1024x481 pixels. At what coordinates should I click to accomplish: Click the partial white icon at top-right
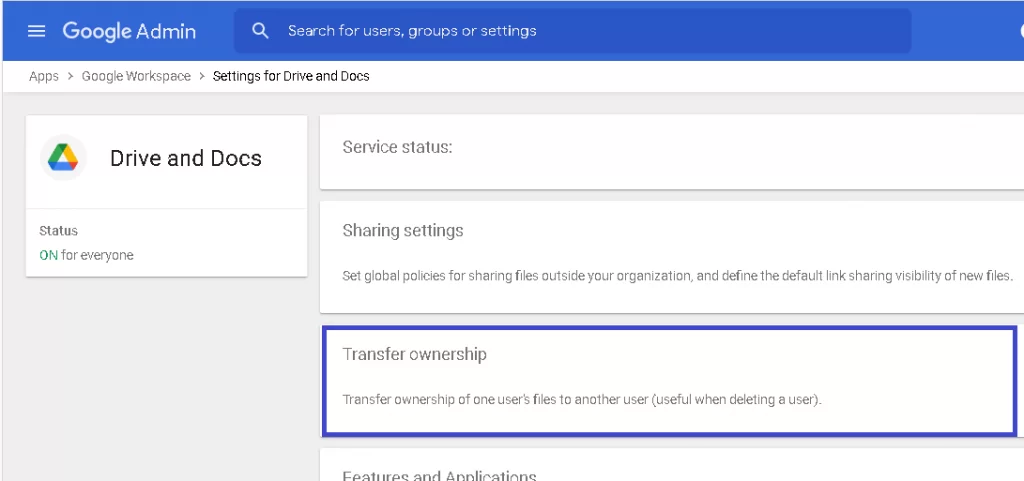pos(1017,31)
